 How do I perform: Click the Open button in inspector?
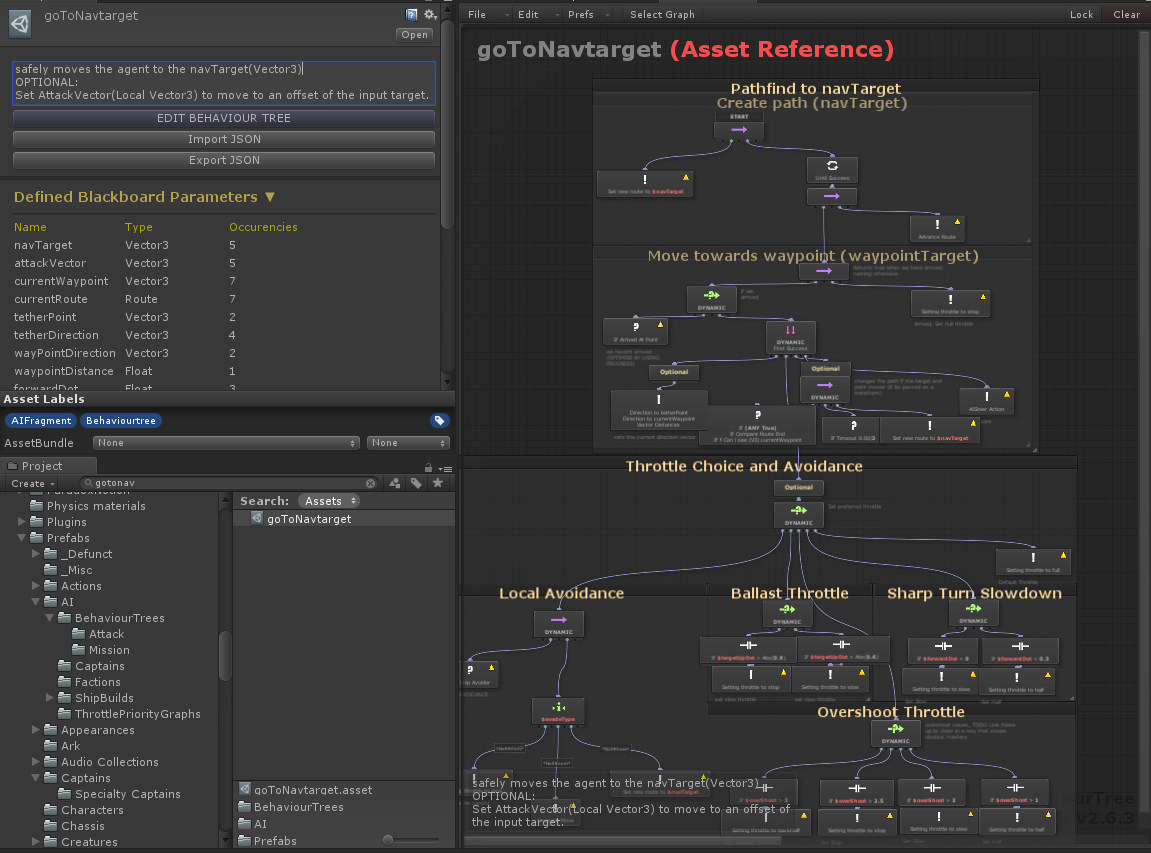(x=414, y=35)
